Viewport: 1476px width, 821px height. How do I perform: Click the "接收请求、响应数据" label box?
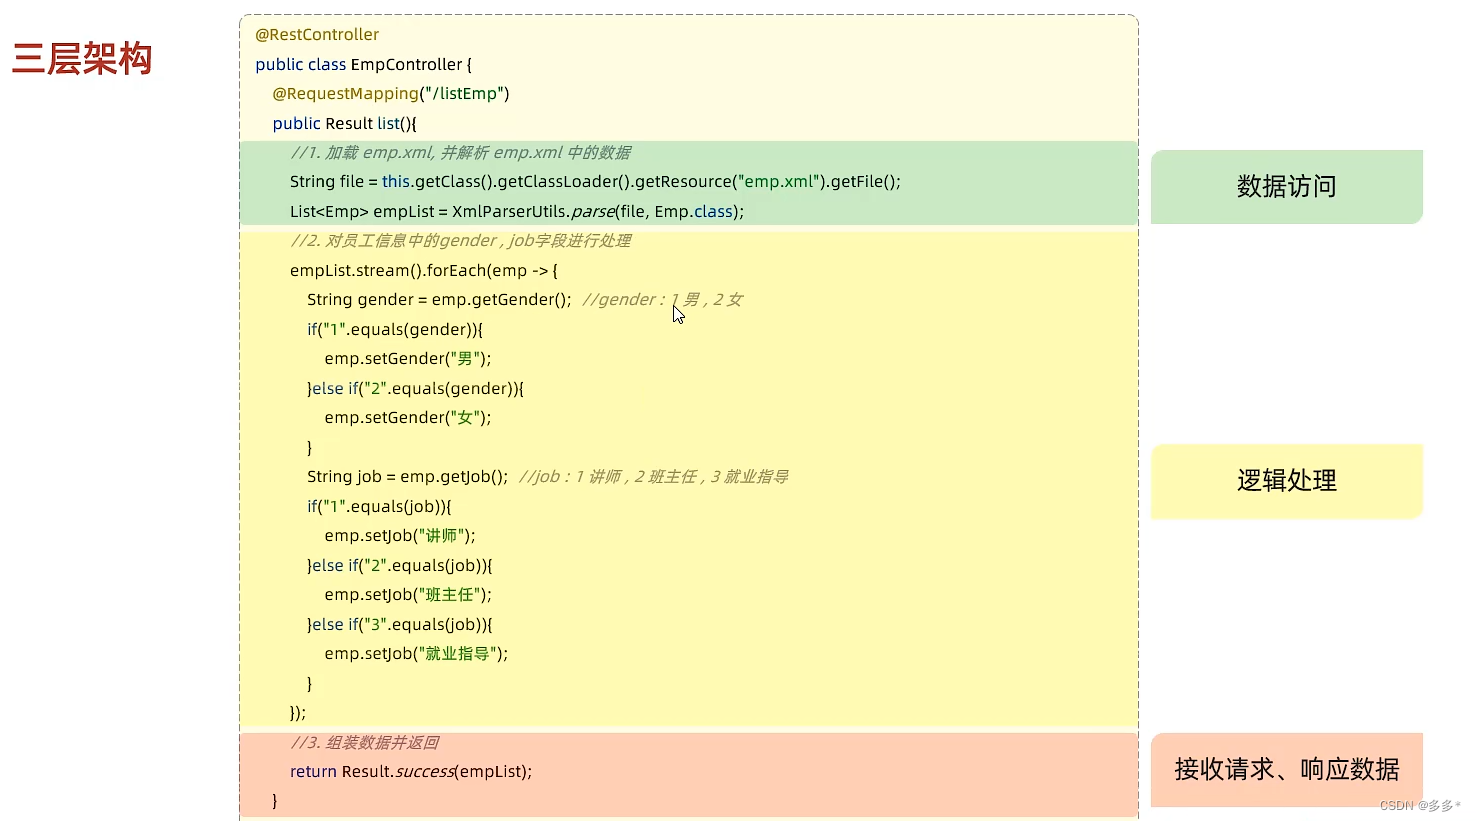(1286, 770)
